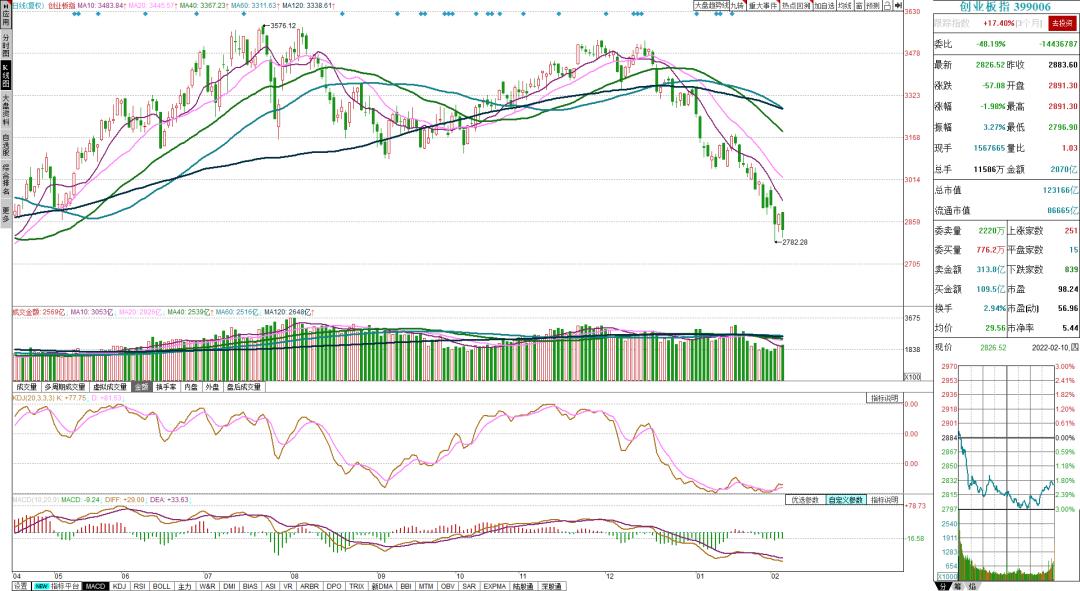Image resolution: width=1080 pixels, height=591 pixels.
Task: Select the BIAS indicator tab
Action: tap(250, 586)
